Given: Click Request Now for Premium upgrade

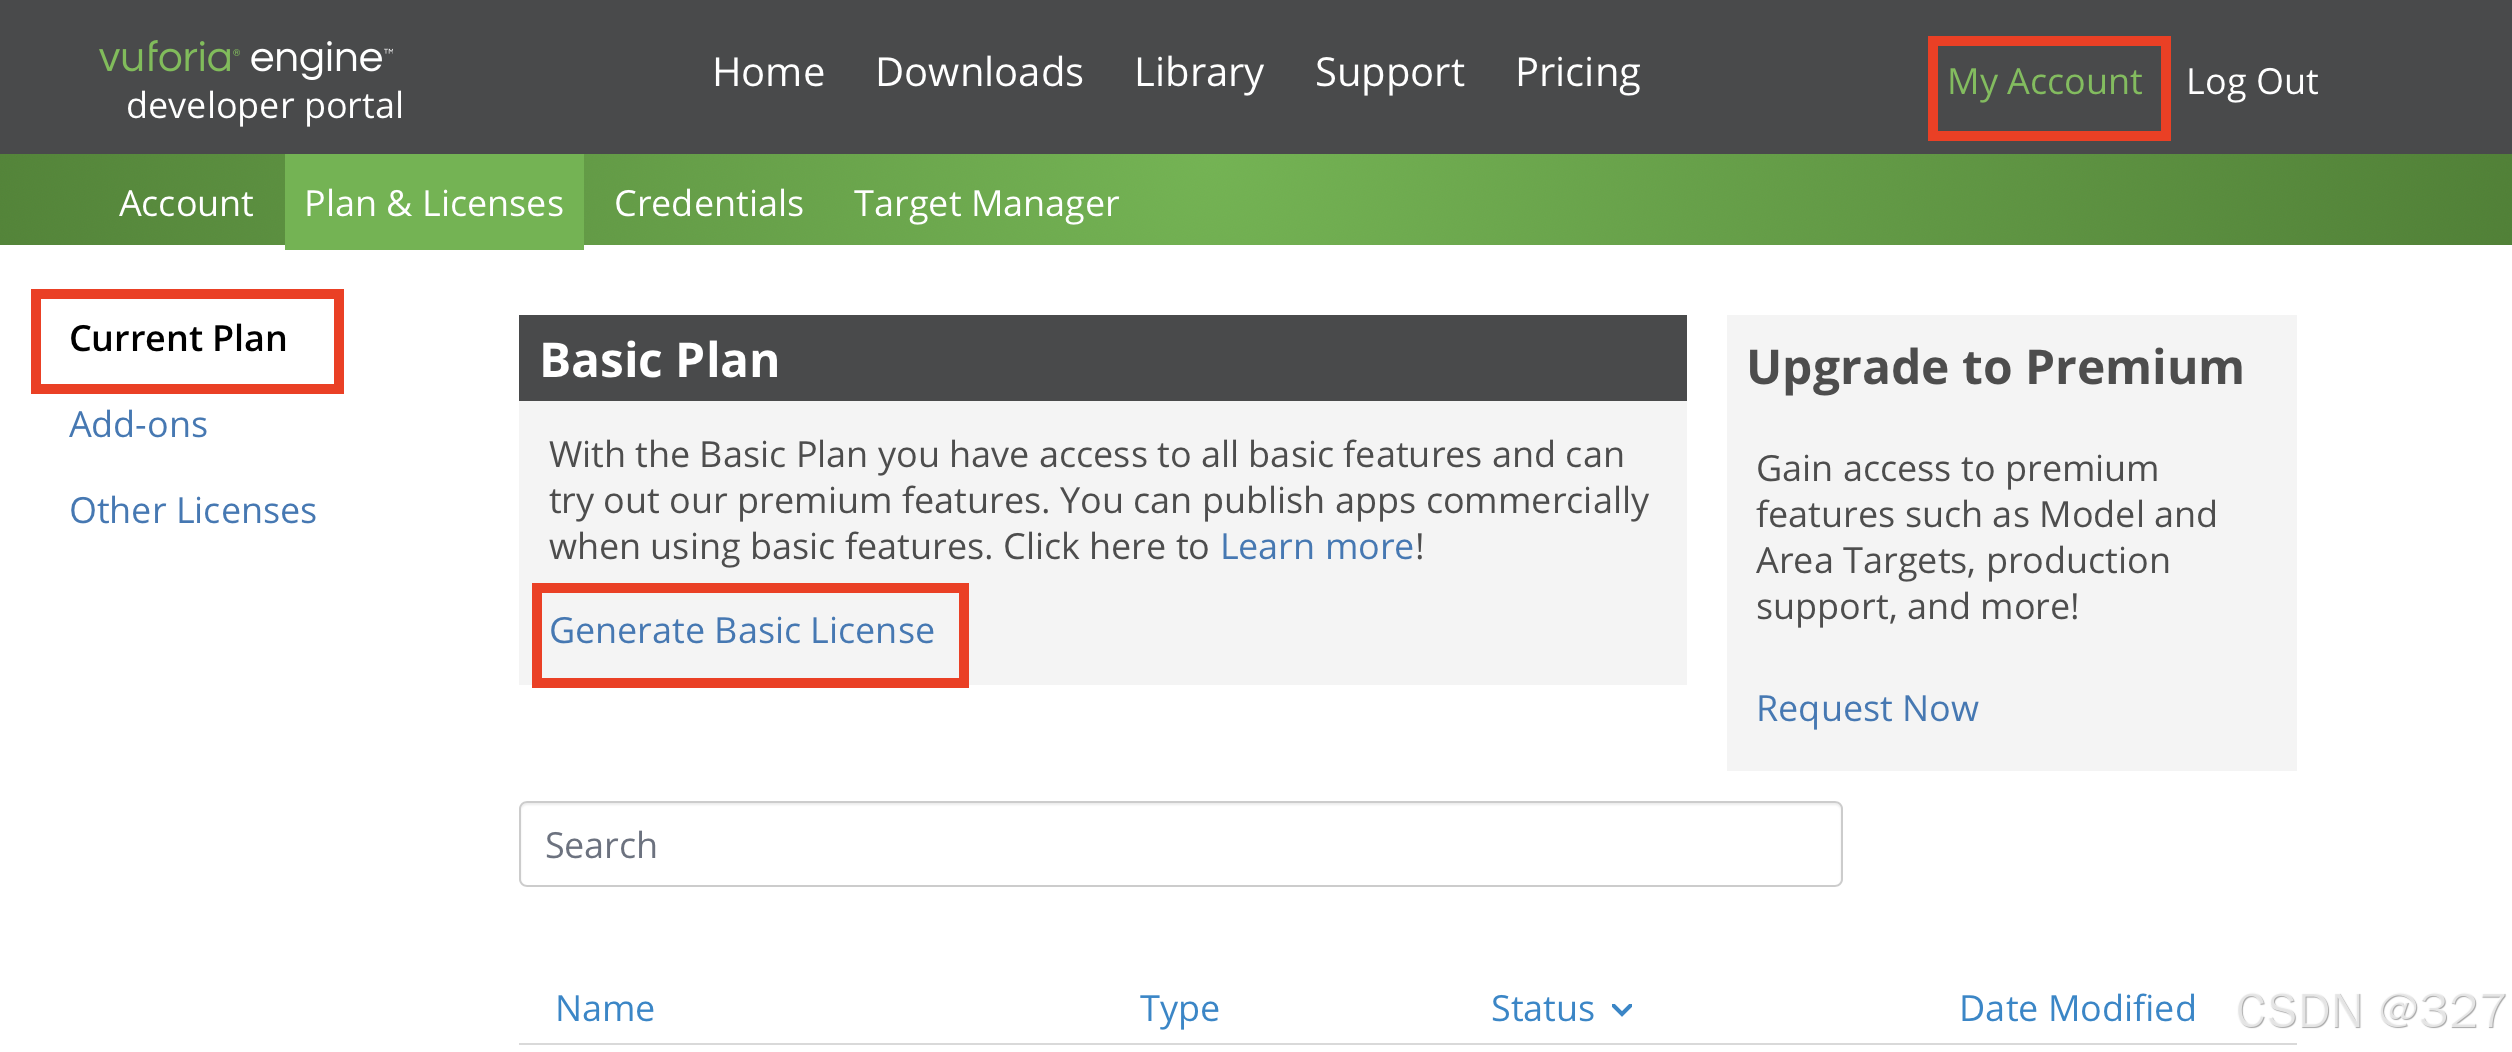Looking at the screenshot, I should coord(1867,709).
